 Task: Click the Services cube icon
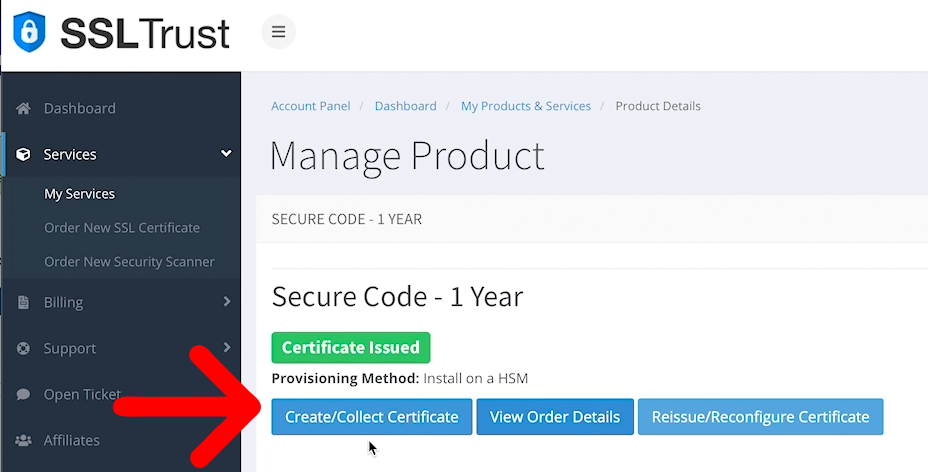pos(24,155)
